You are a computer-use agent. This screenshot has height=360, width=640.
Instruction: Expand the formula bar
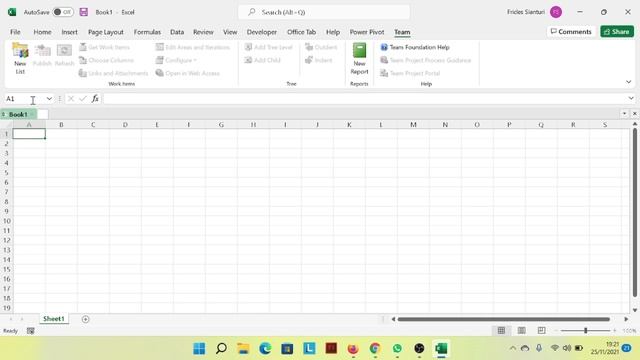(x=631, y=98)
